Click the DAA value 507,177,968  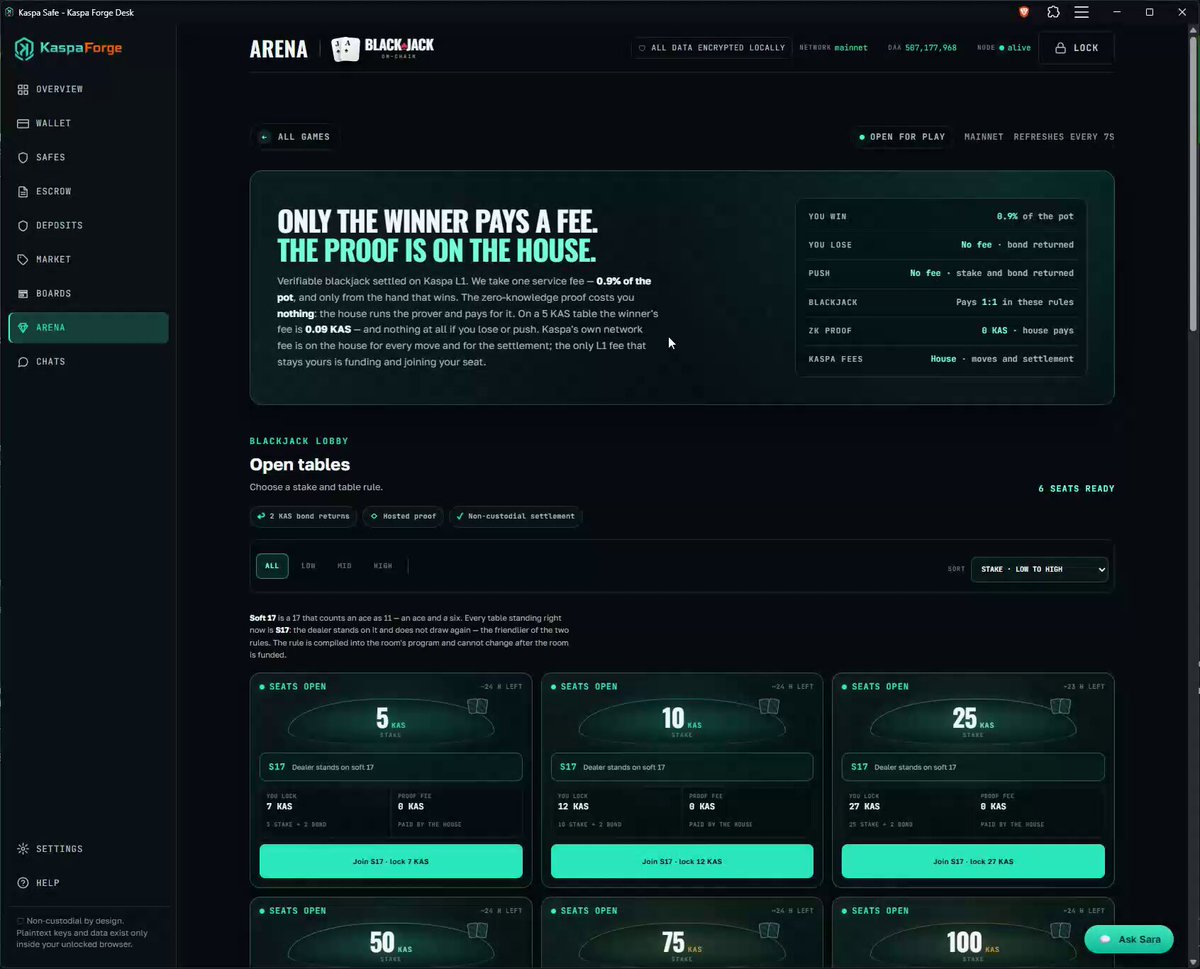931,48
